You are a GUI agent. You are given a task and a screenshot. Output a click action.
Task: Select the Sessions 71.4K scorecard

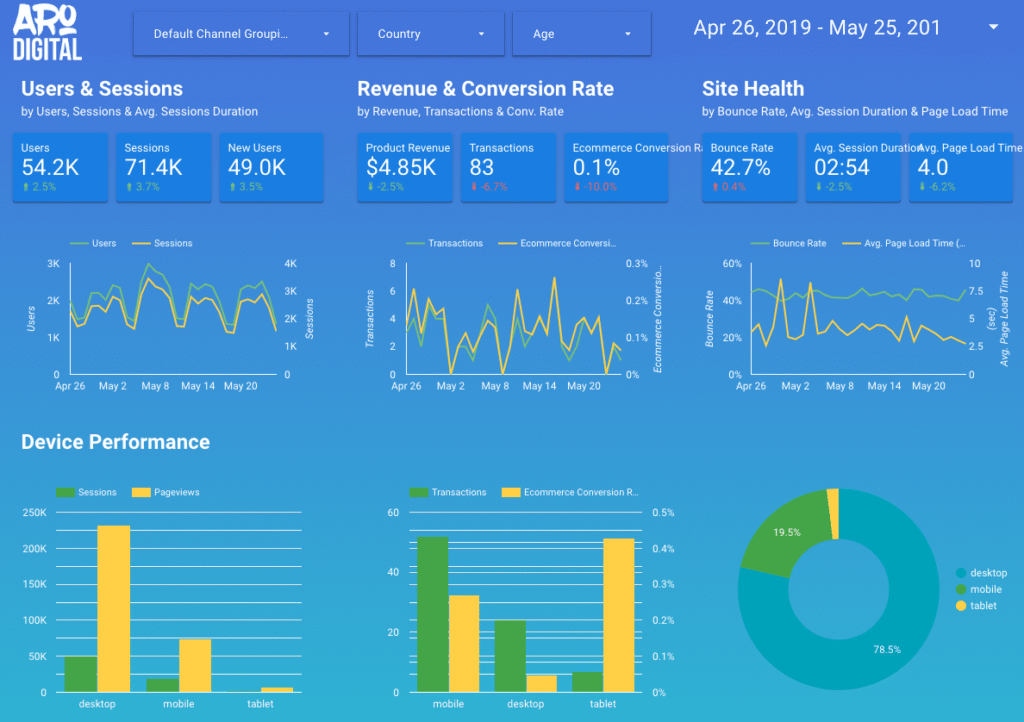tap(164, 168)
